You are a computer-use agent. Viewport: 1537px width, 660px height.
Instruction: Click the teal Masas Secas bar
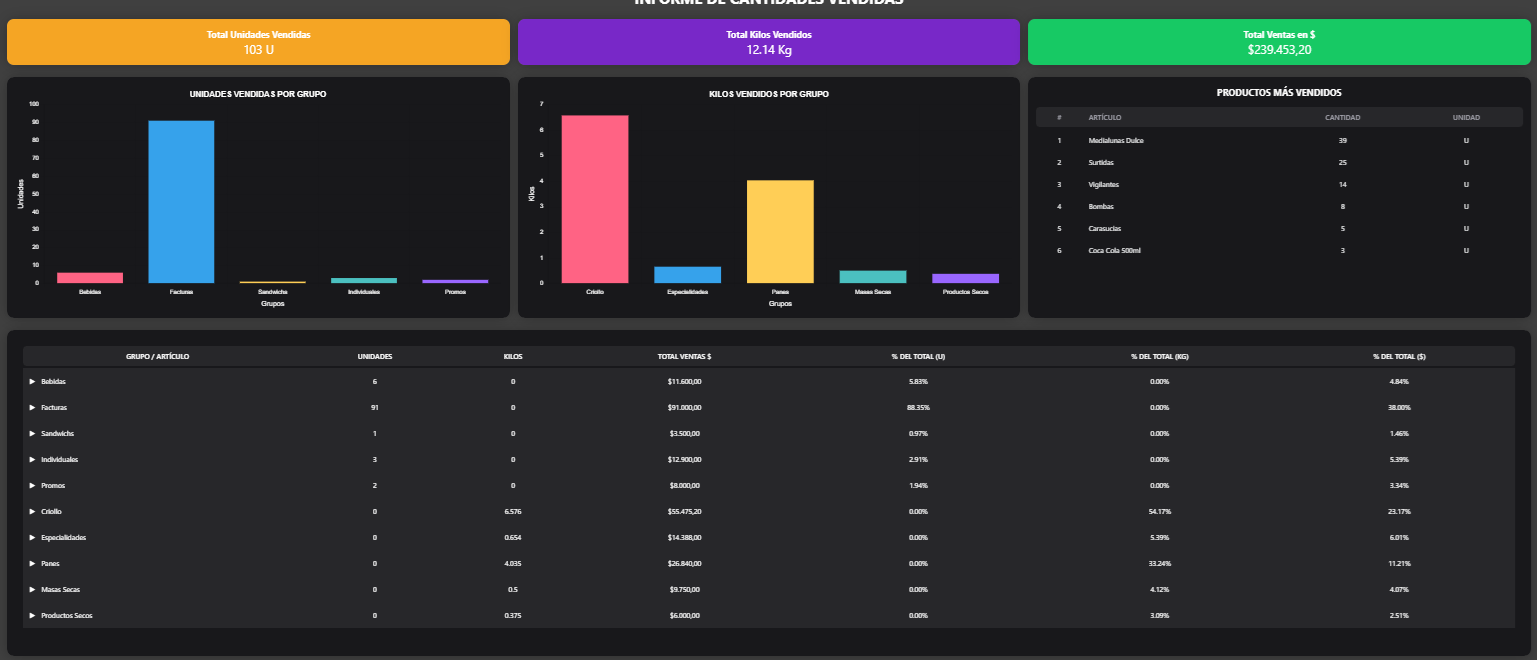click(x=872, y=277)
